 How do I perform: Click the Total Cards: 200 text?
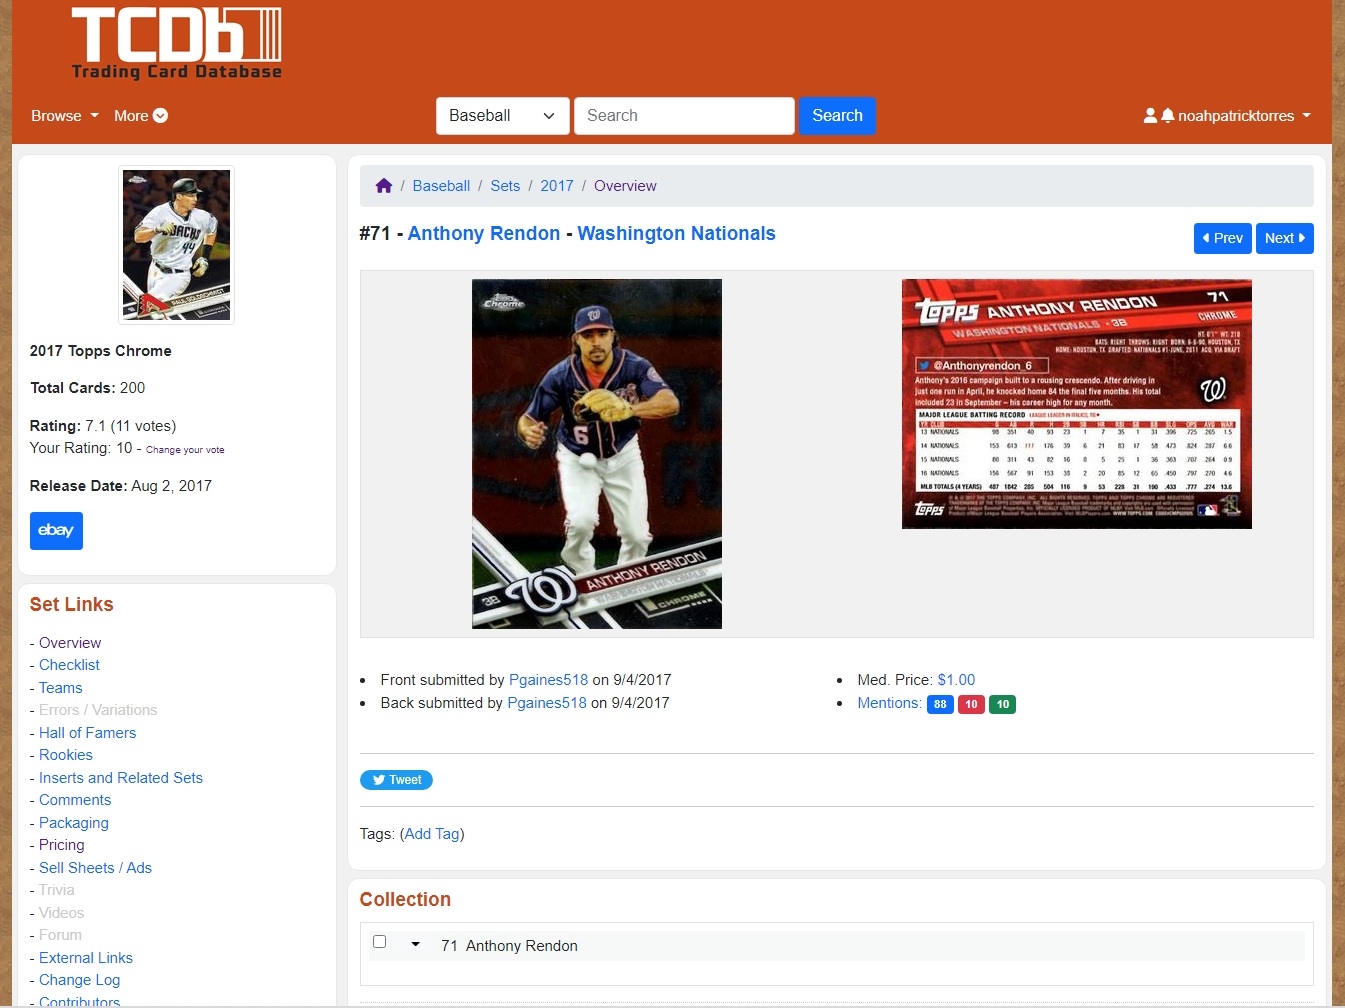(87, 388)
